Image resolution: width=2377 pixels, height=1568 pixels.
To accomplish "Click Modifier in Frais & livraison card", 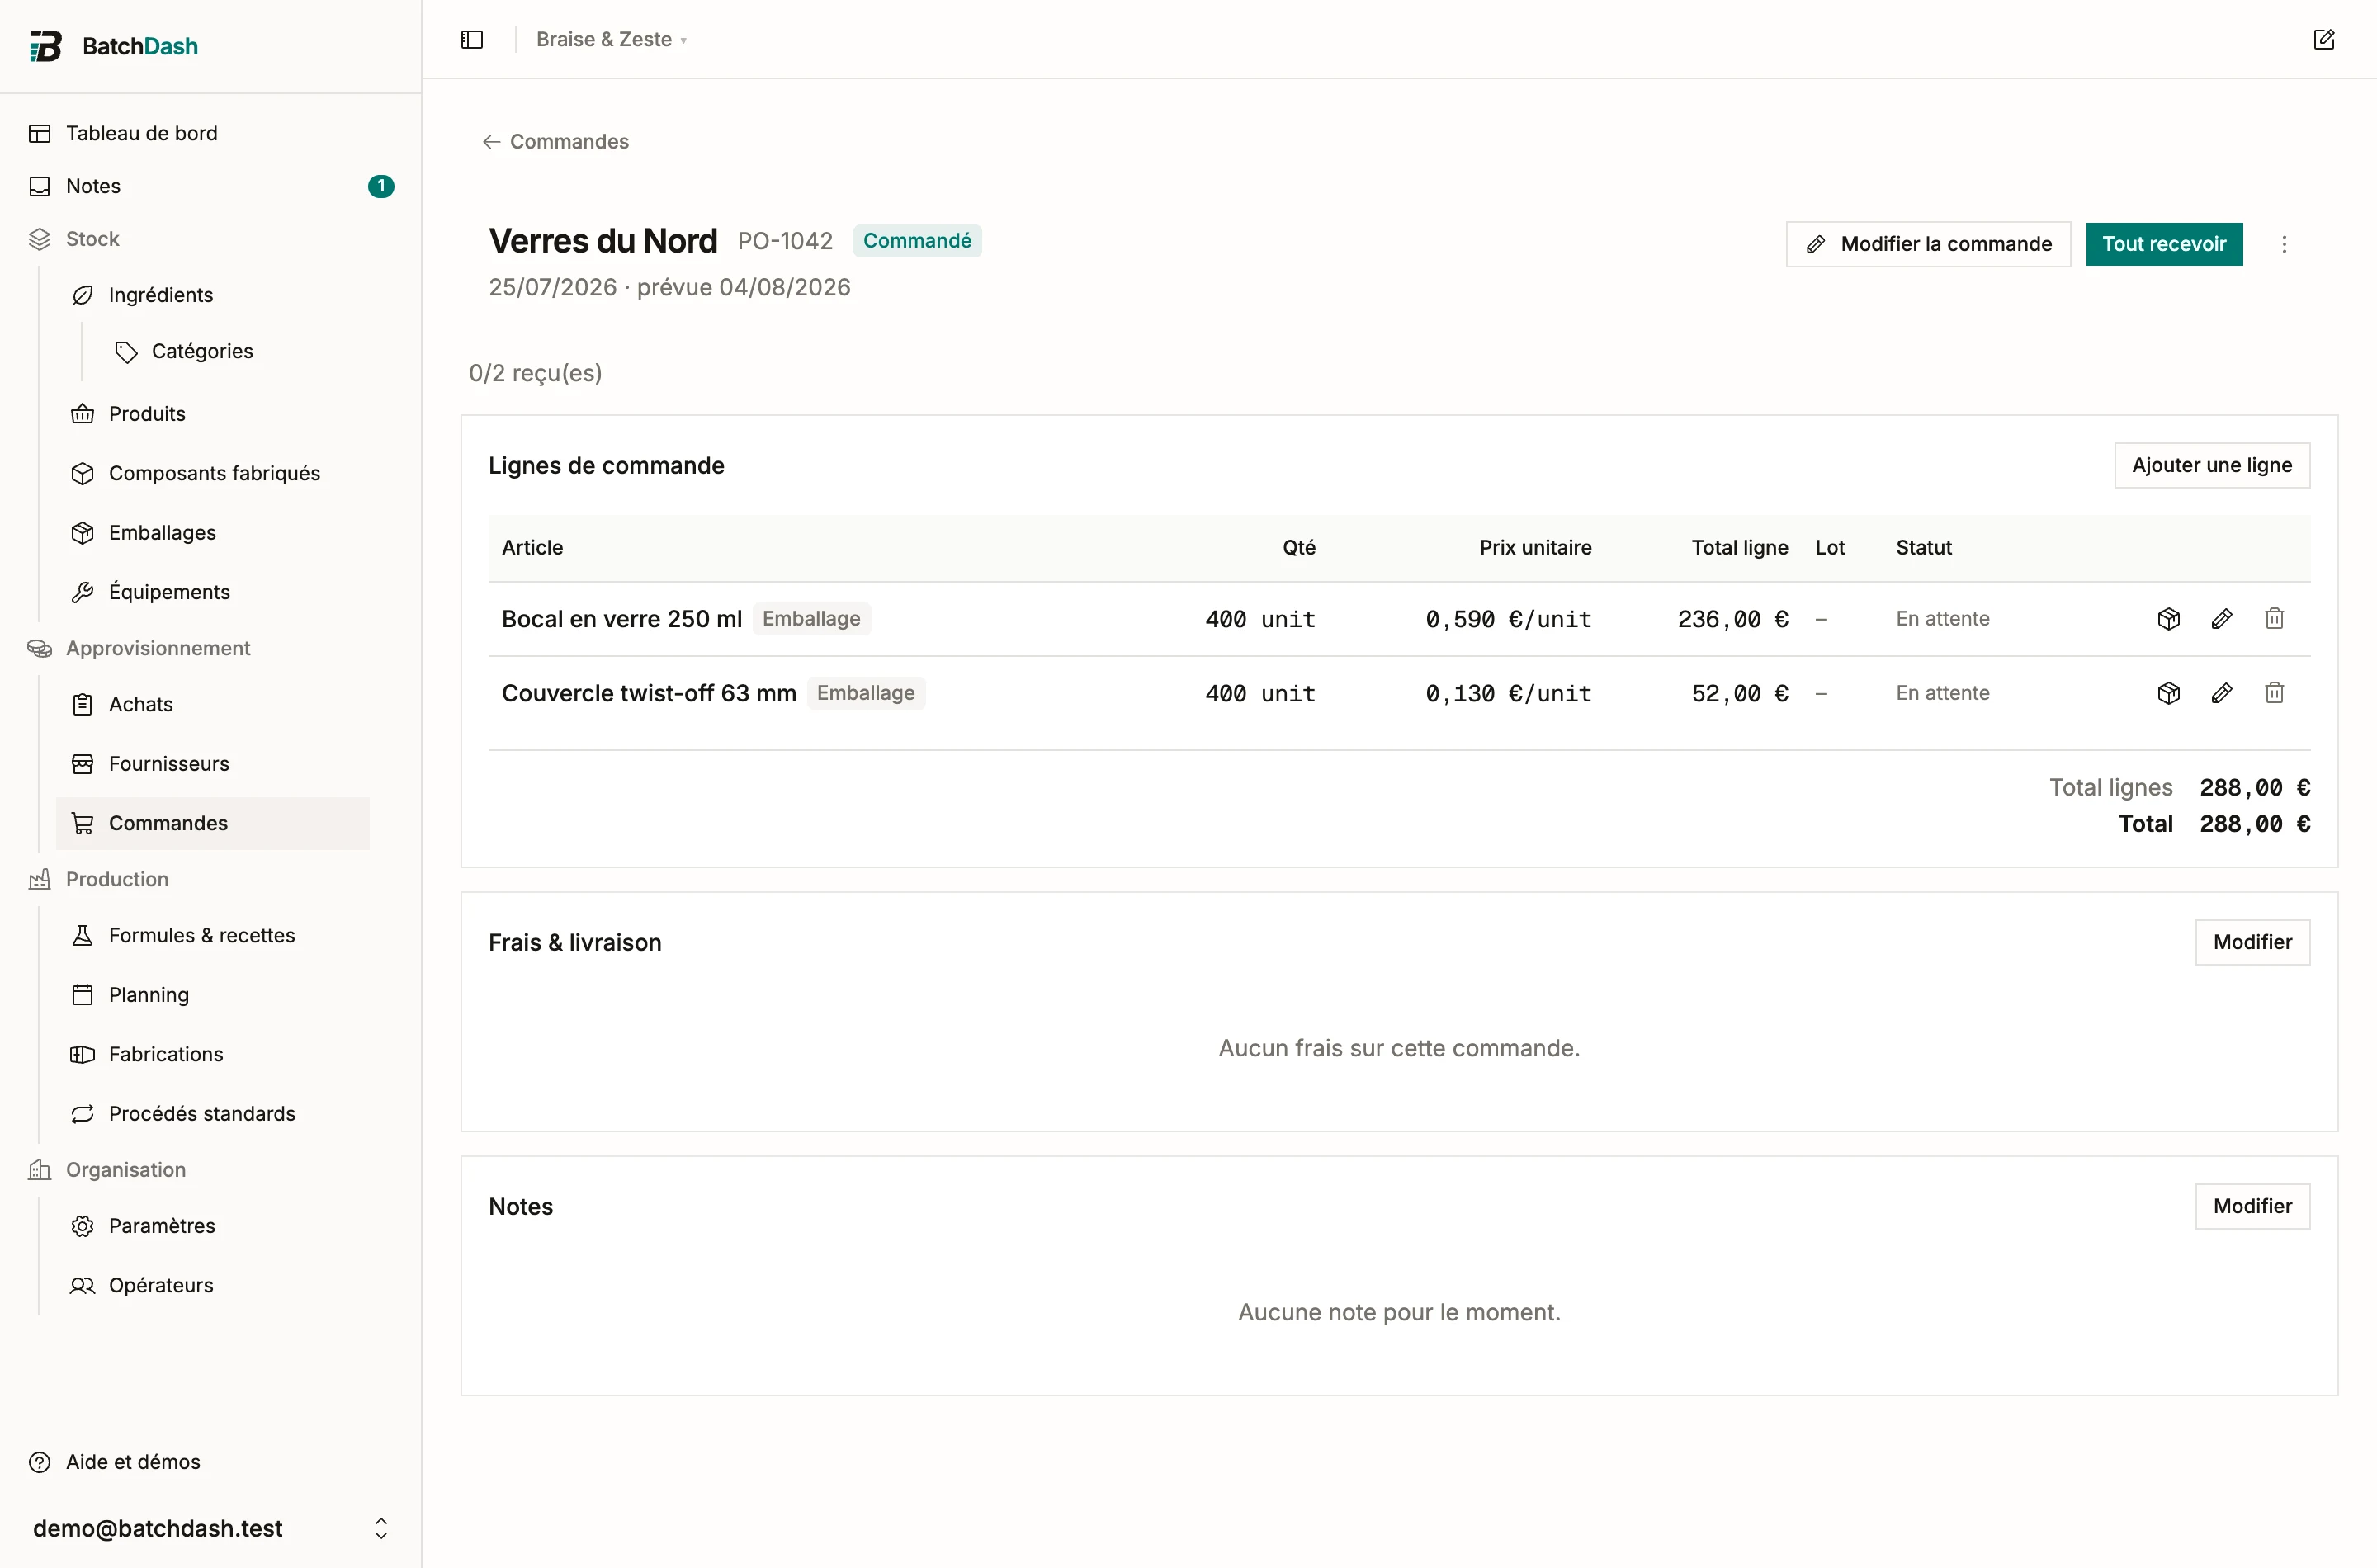I will point(2252,942).
